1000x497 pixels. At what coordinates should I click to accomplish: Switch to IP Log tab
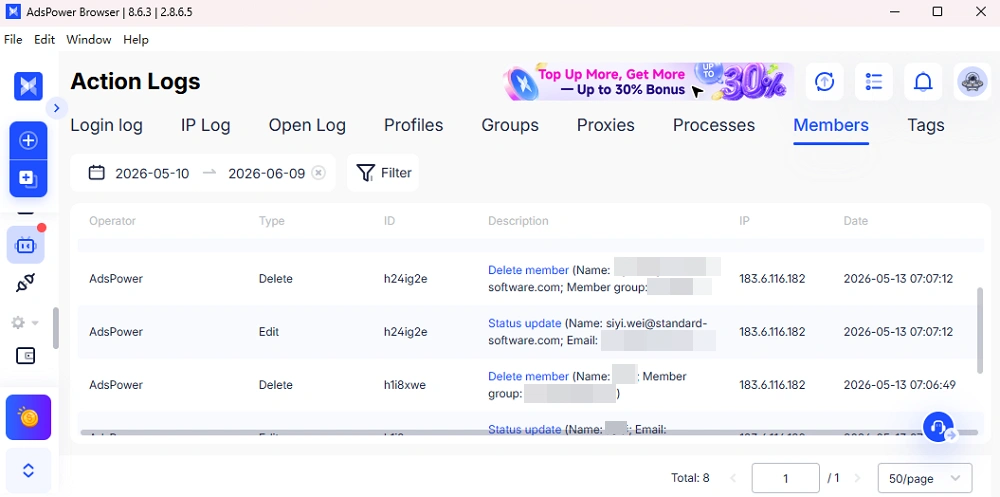[205, 126]
